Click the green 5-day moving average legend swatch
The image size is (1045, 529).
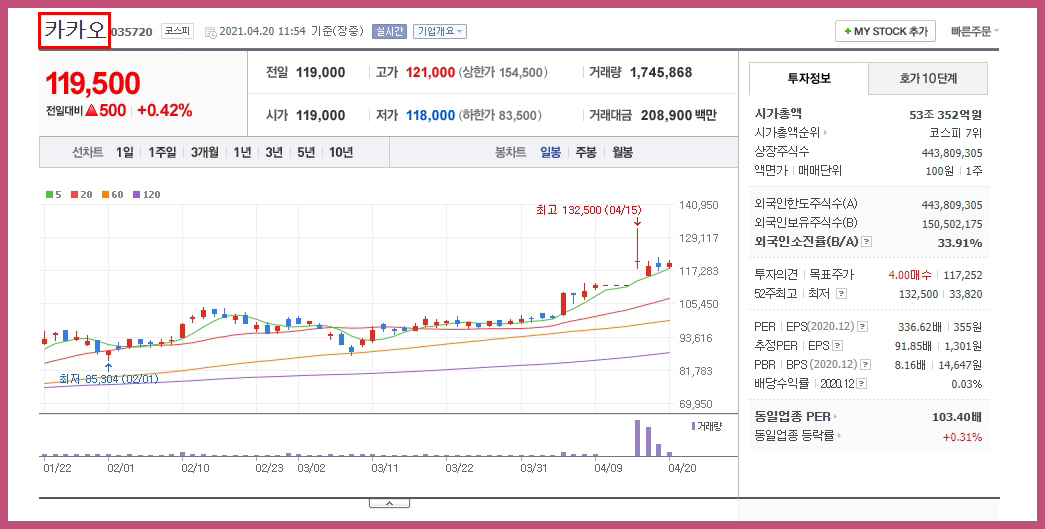click(x=49, y=195)
